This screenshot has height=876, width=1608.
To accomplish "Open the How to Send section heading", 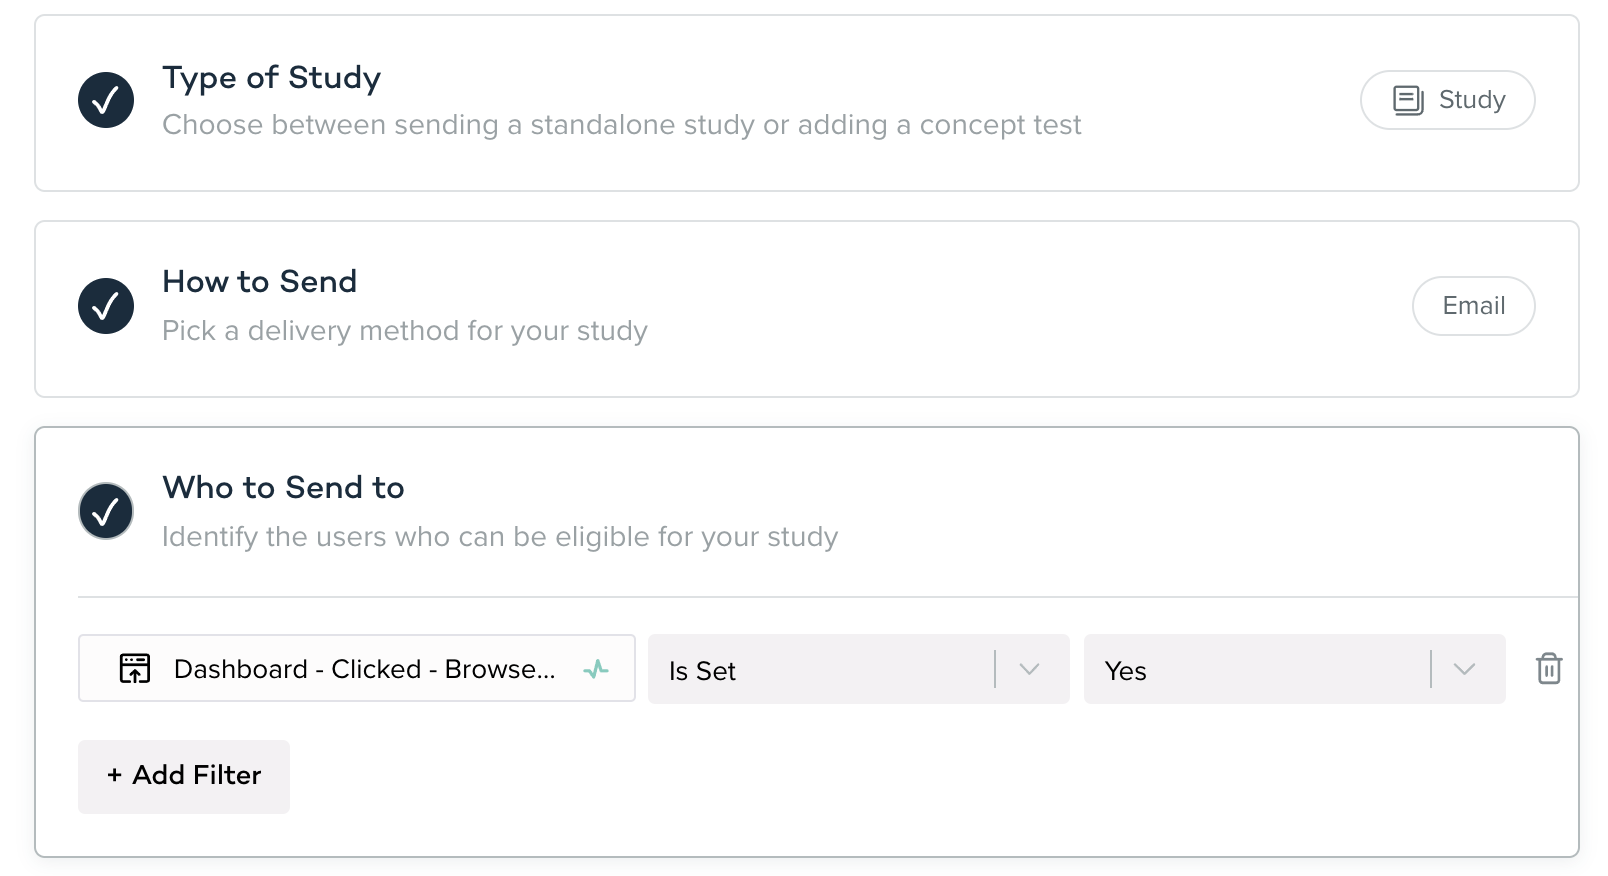I will 259,282.
